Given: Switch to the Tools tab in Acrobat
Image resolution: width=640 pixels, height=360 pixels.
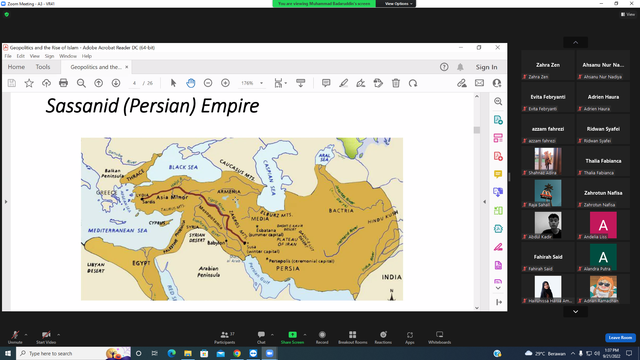Looking at the screenshot, I should [x=43, y=67].
